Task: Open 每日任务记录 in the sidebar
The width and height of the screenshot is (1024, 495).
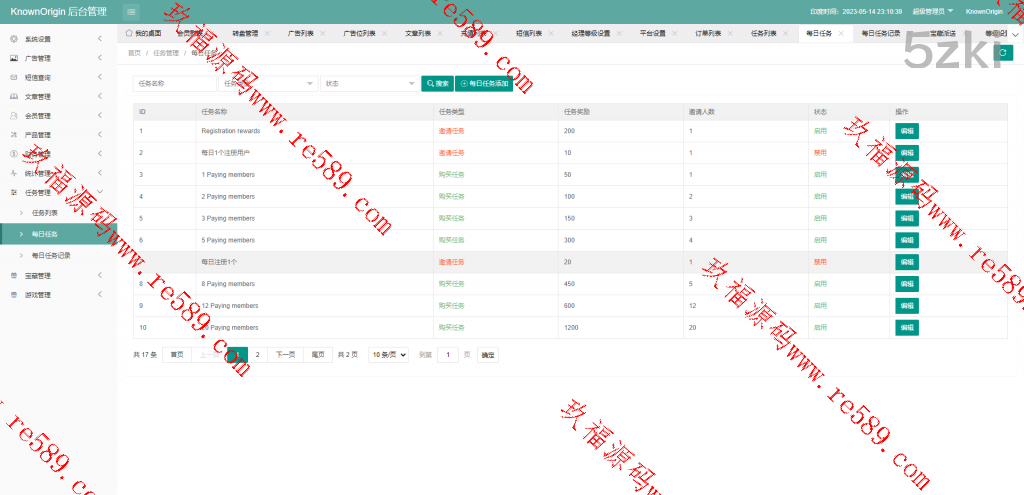Action: click(x=51, y=255)
